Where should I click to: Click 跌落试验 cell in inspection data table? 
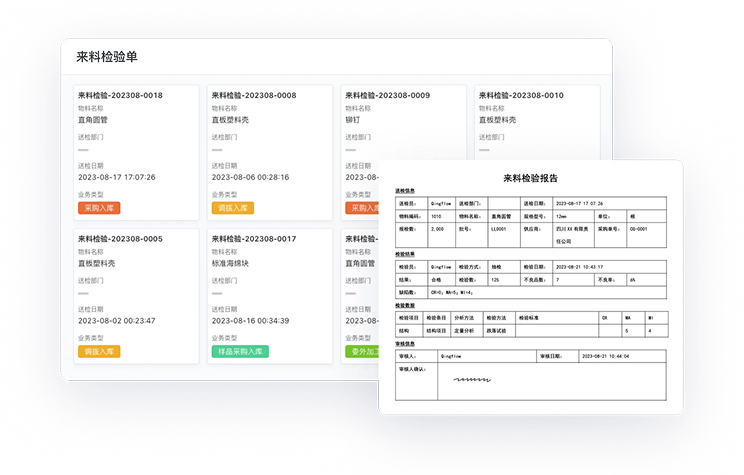point(496,331)
